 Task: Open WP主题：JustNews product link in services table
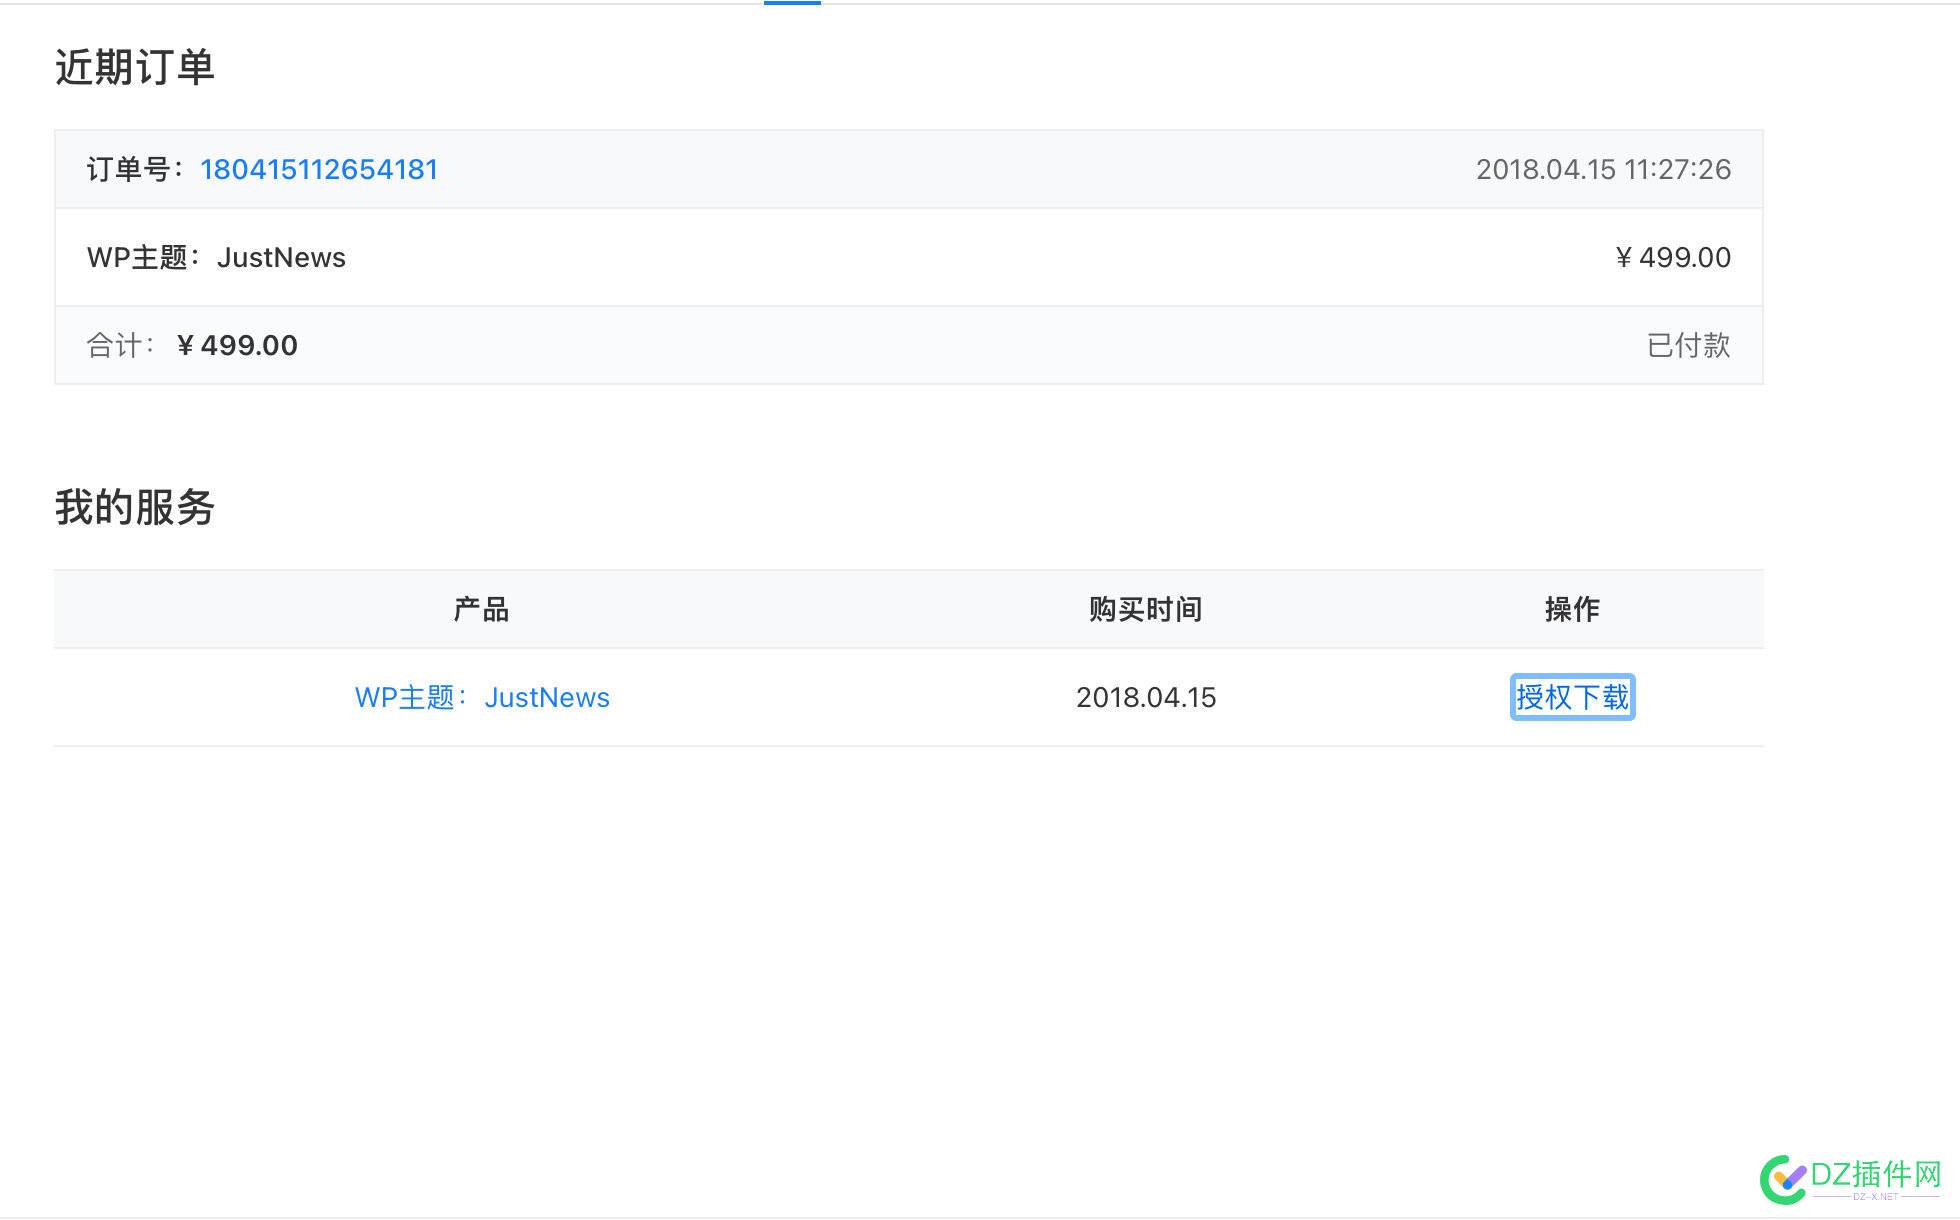[482, 697]
